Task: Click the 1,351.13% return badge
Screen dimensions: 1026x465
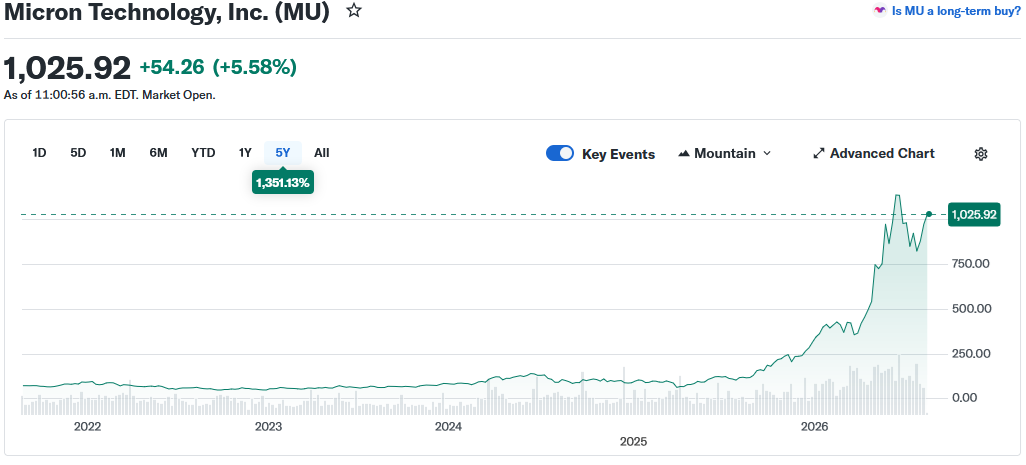Action: 283,183
